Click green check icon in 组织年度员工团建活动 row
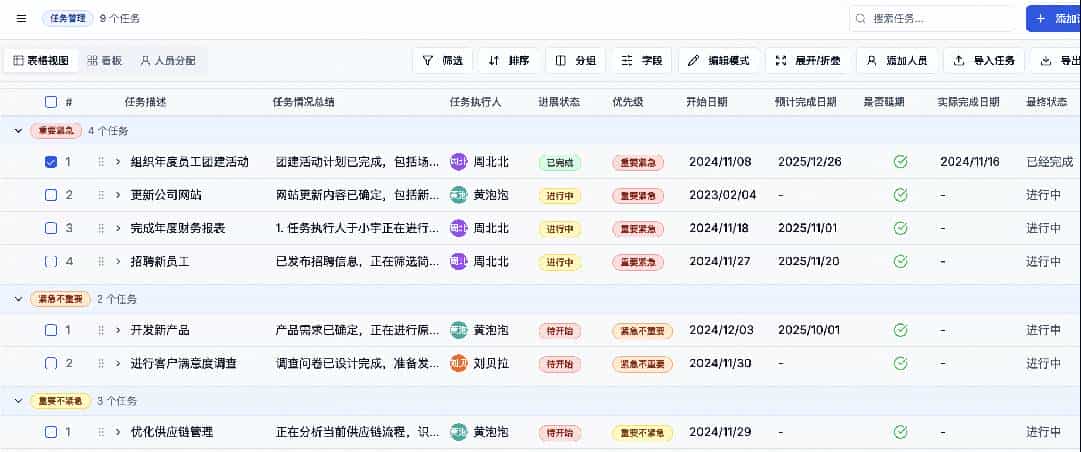 click(900, 162)
